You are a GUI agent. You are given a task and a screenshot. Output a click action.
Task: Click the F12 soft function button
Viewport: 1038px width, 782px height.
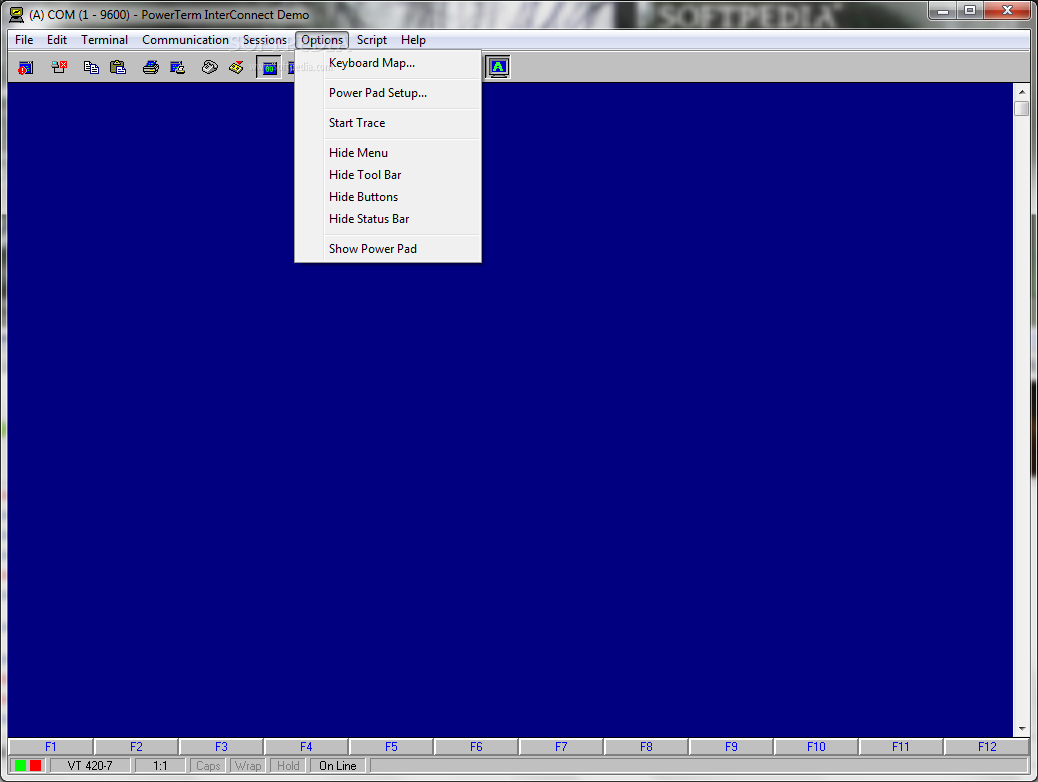coord(987,746)
